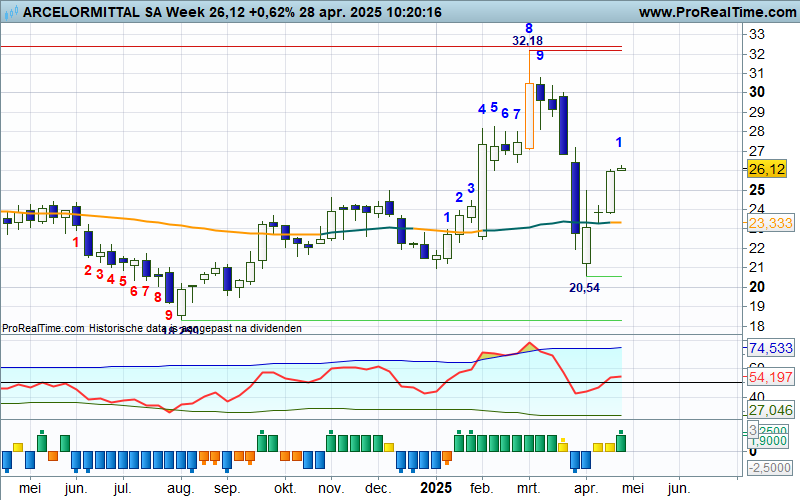Select the red 1 marker near June
800x500 pixels.
76,241
